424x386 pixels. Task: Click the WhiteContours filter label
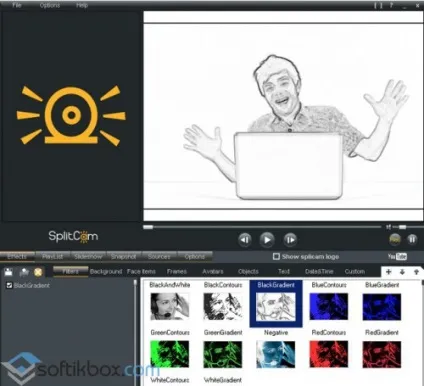click(170, 380)
